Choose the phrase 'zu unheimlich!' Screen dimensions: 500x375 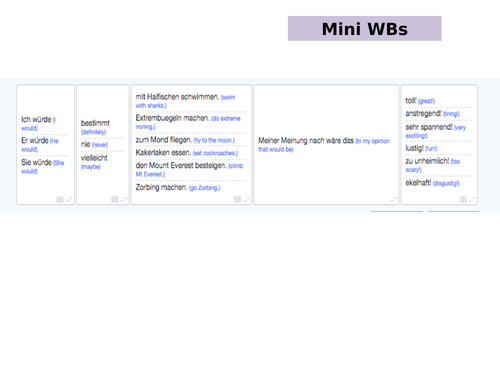(x=427, y=161)
